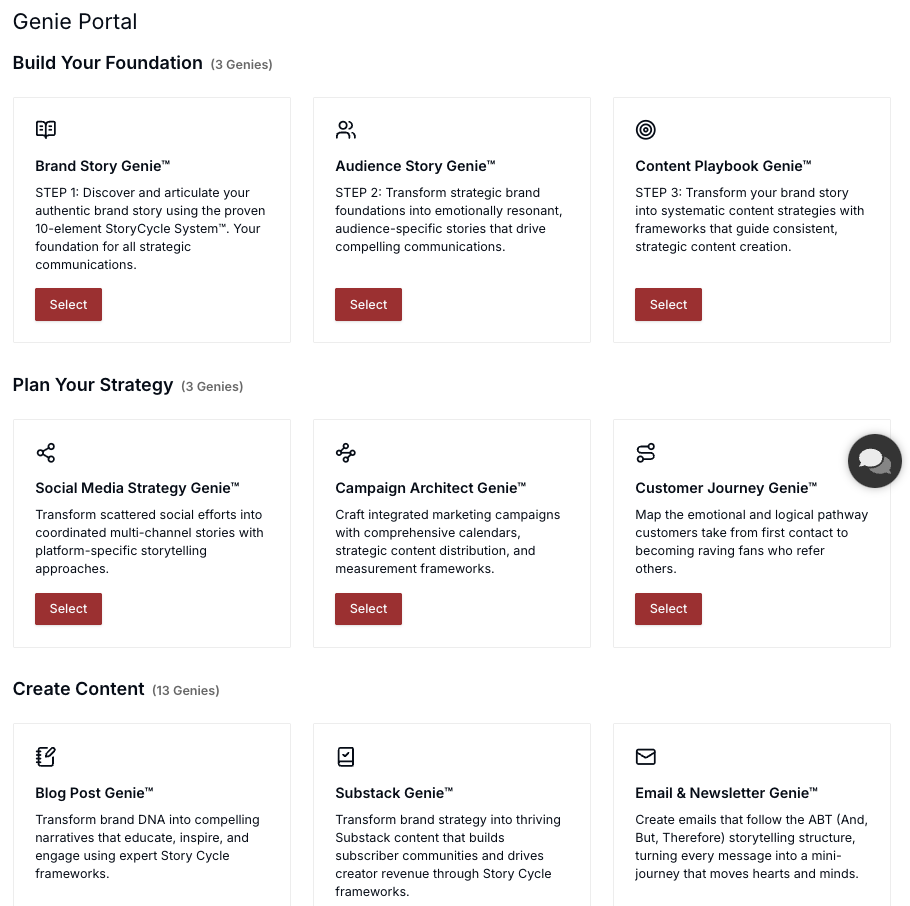
Task: Select the Brand Story Genie
Action: click(68, 305)
